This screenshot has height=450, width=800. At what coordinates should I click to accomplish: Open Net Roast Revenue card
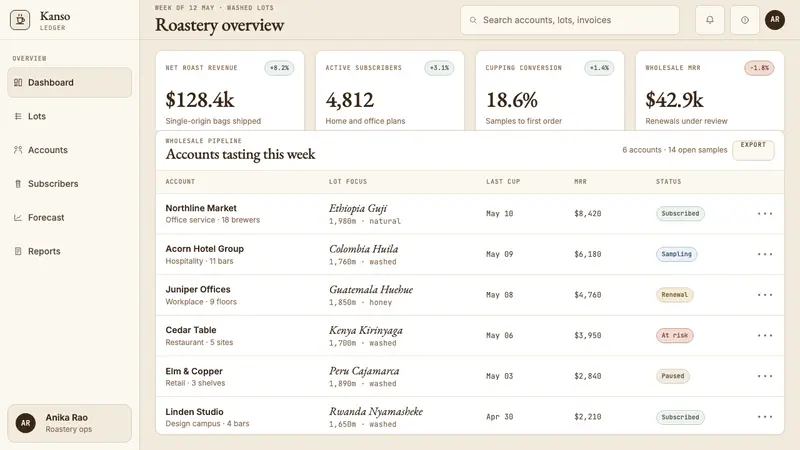tap(230, 91)
